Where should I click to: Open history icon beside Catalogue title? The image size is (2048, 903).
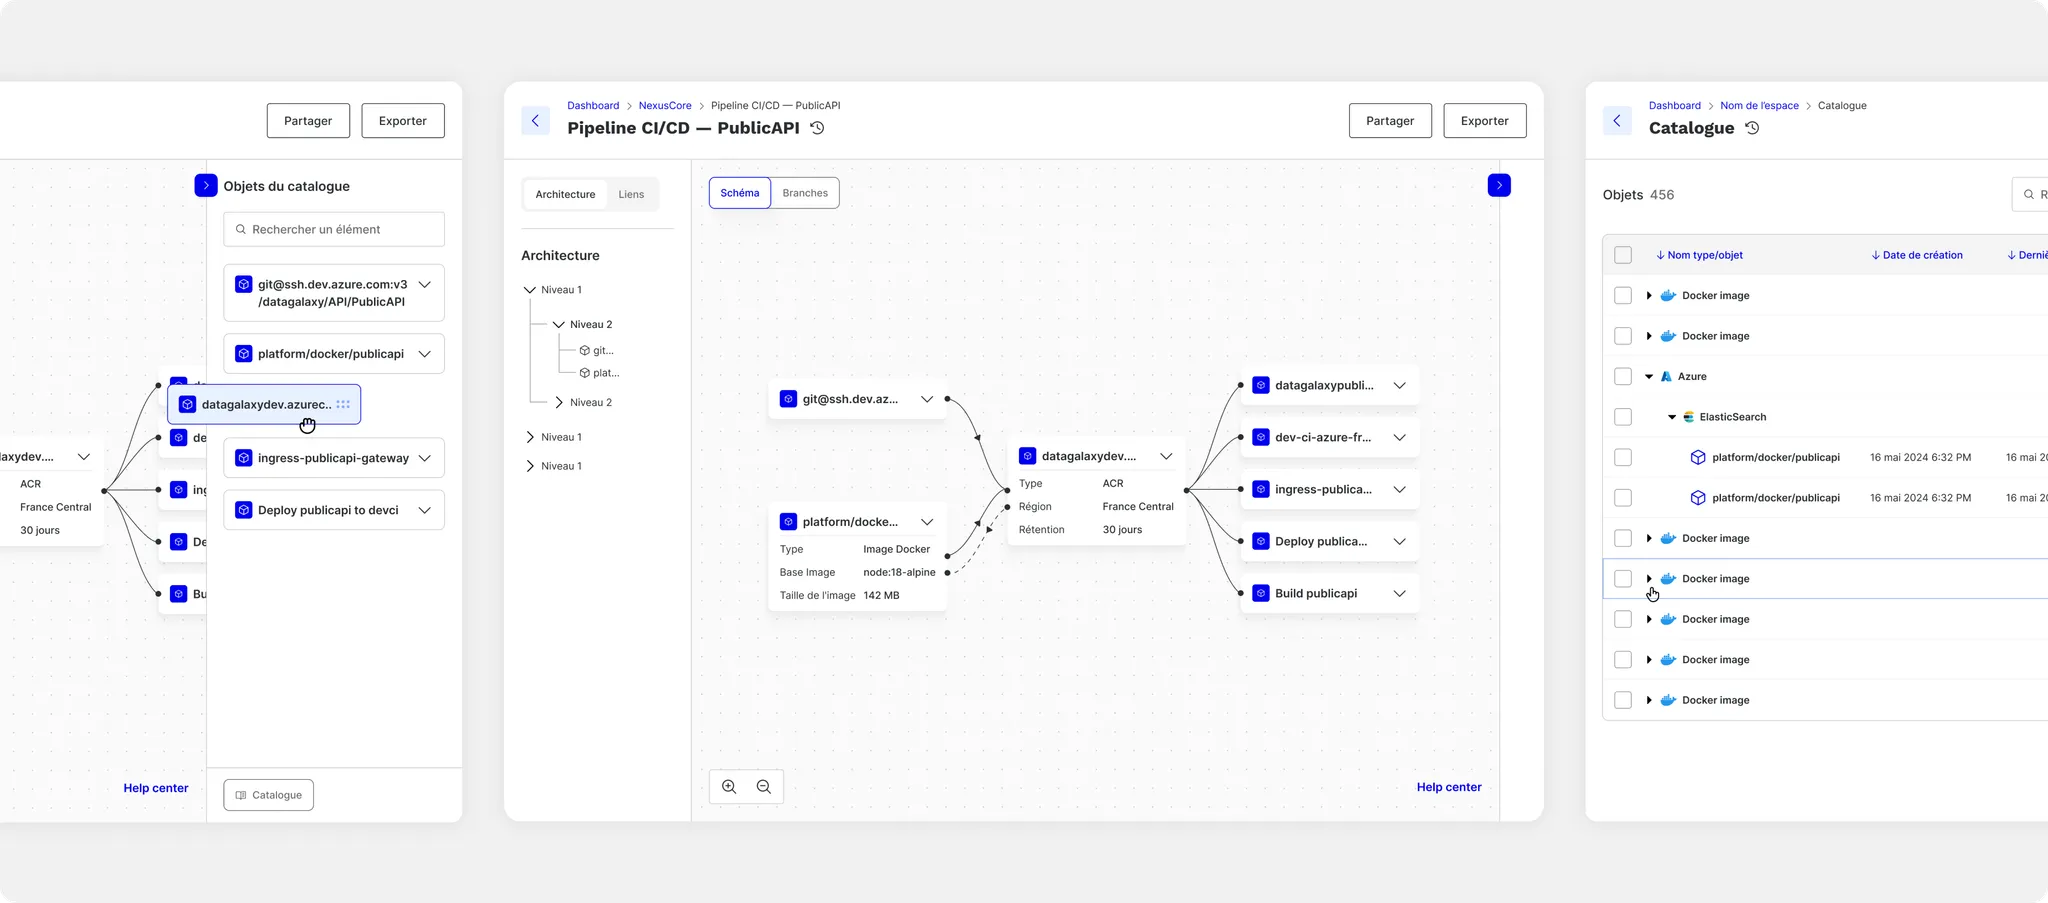click(x=1752, y=128)
